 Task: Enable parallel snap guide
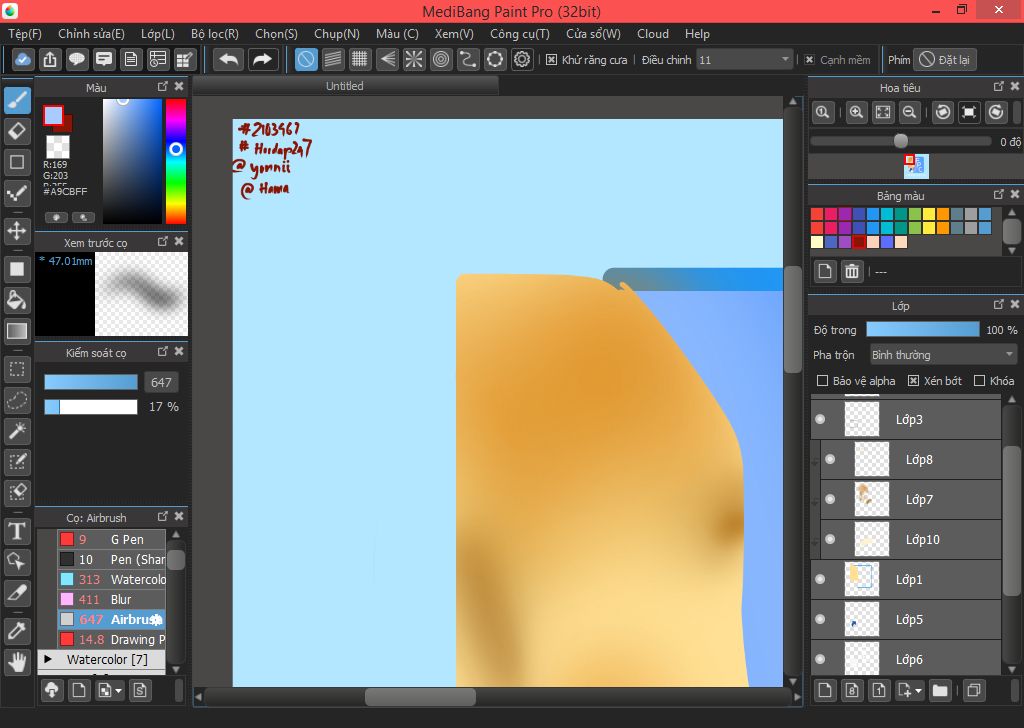point(333,59)
